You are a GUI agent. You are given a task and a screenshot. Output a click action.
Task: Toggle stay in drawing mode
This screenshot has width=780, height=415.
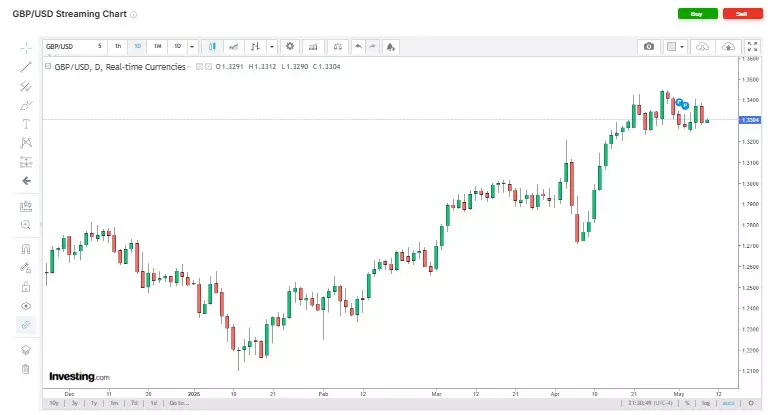coord(26,268)
